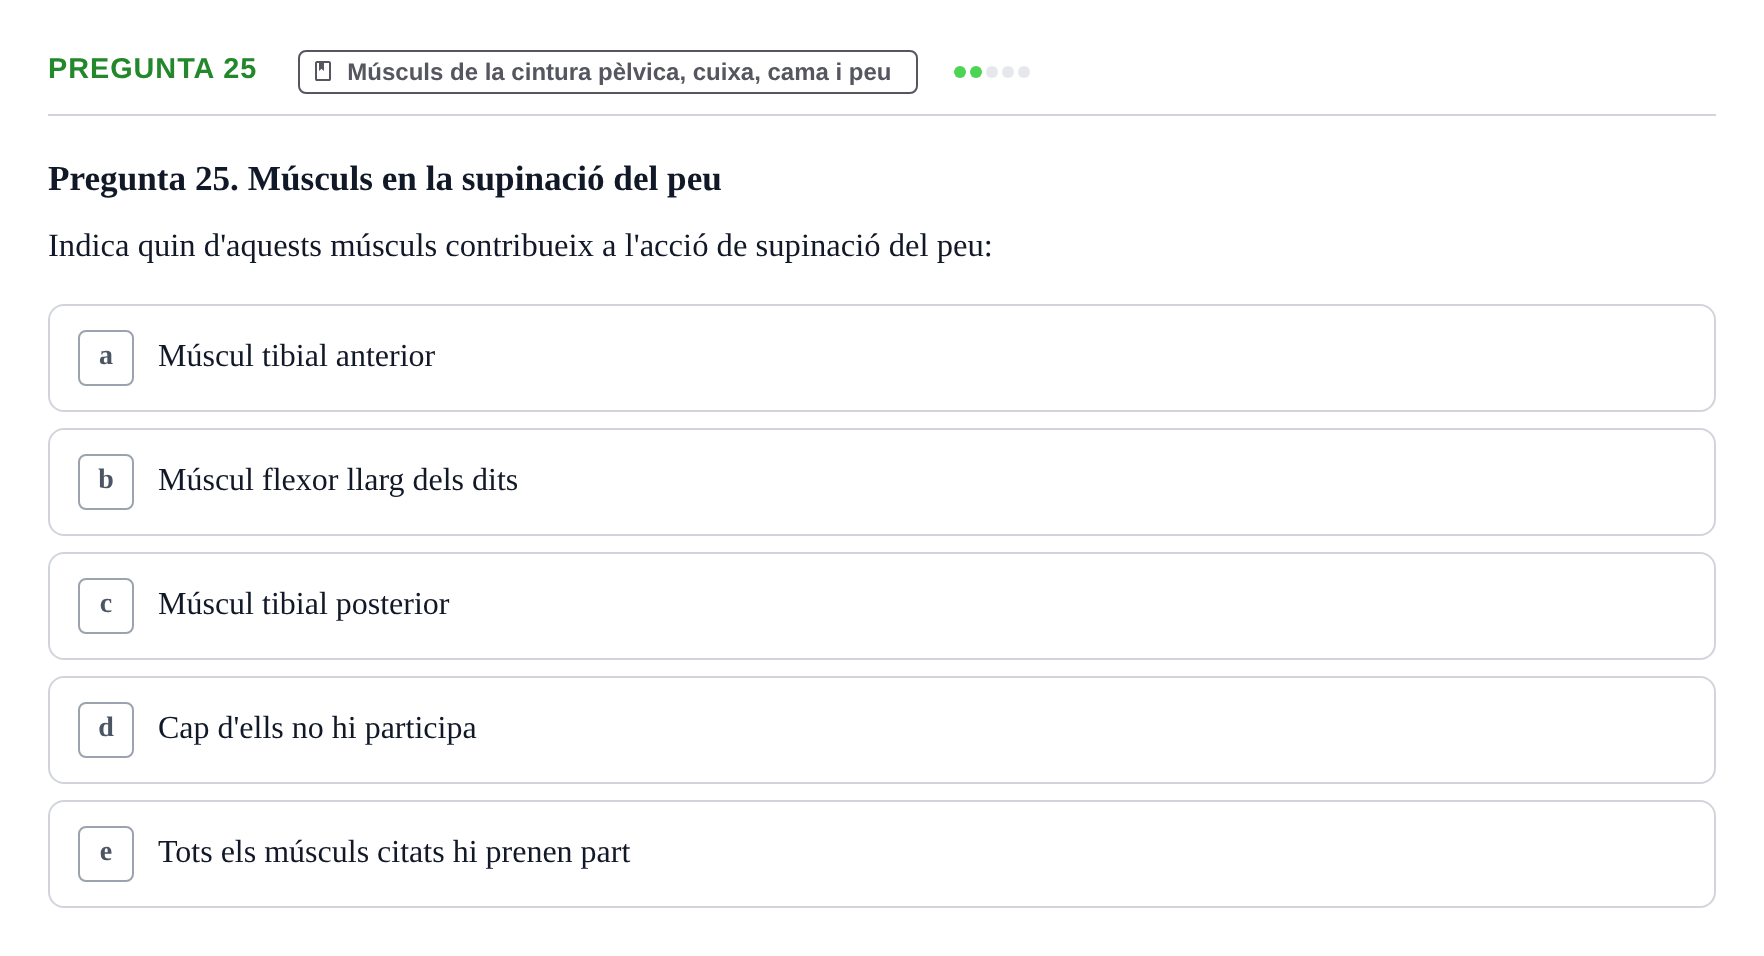
Task: Click the first green difficulty dot
Action: (x=960, y=72)
